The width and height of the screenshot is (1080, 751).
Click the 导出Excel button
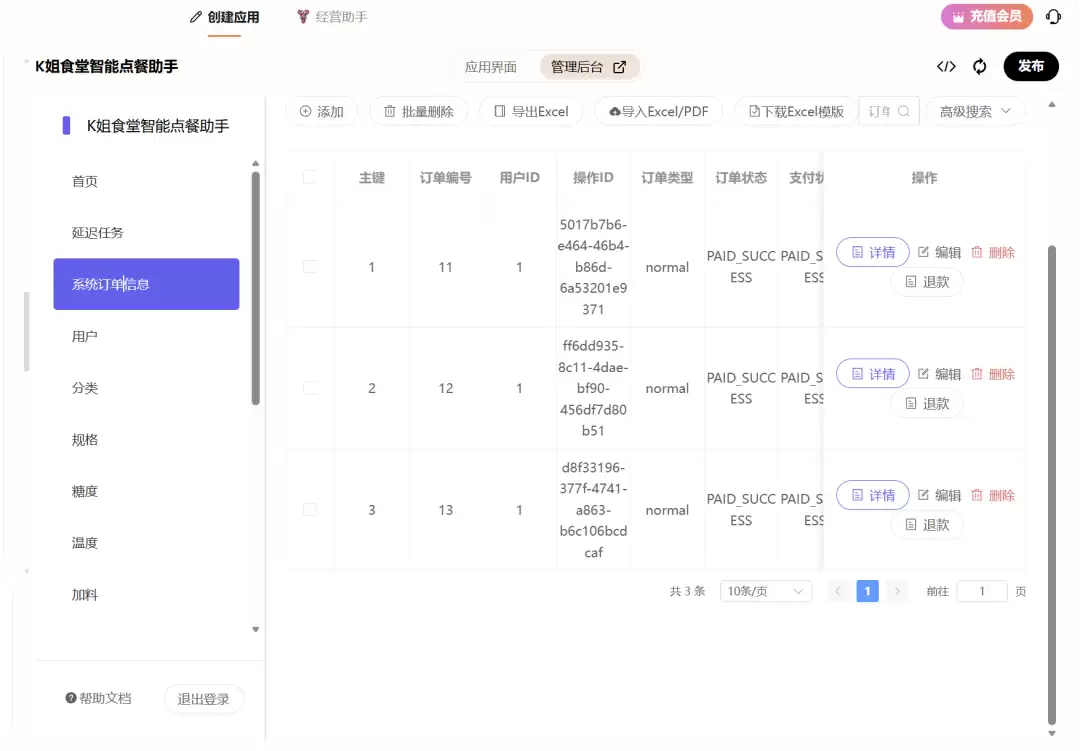532,111
